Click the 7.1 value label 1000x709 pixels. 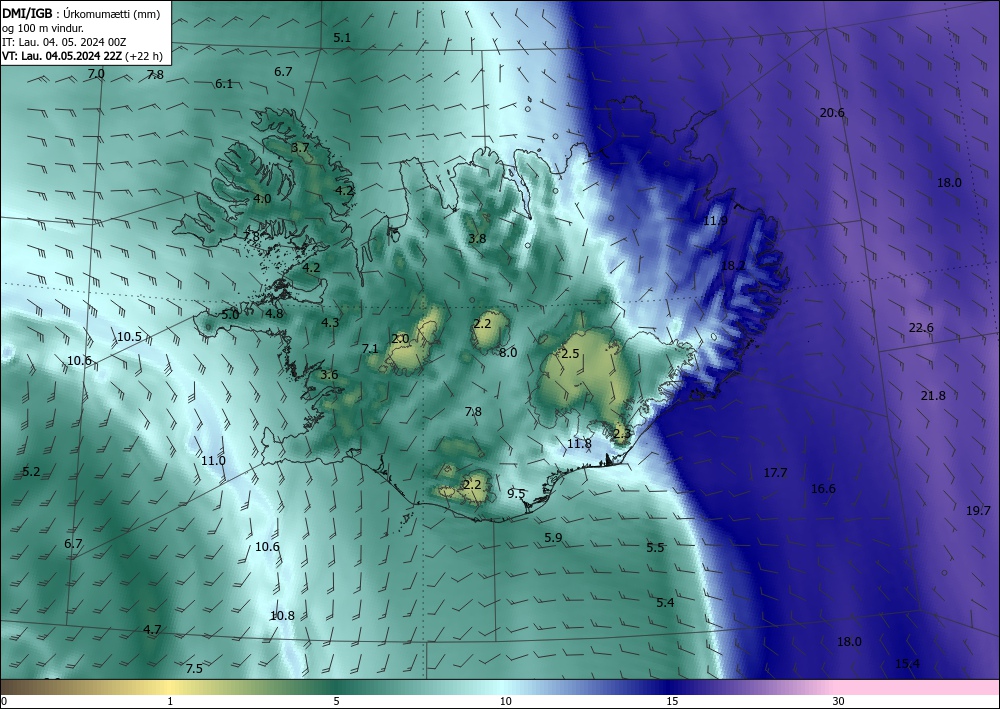click(x=370, y=348)
